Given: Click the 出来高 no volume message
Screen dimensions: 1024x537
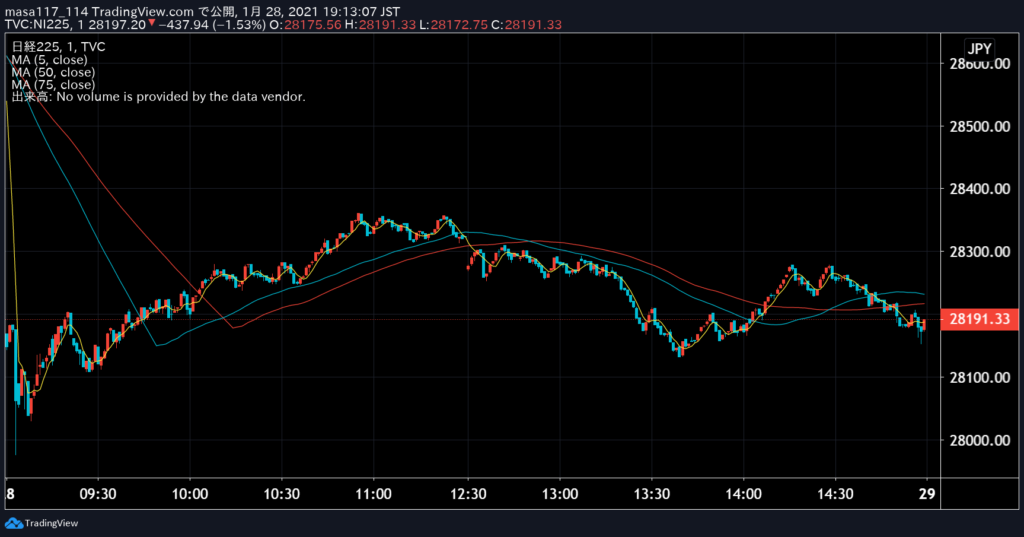Looking at the screenshot, I should pos(158,97).
